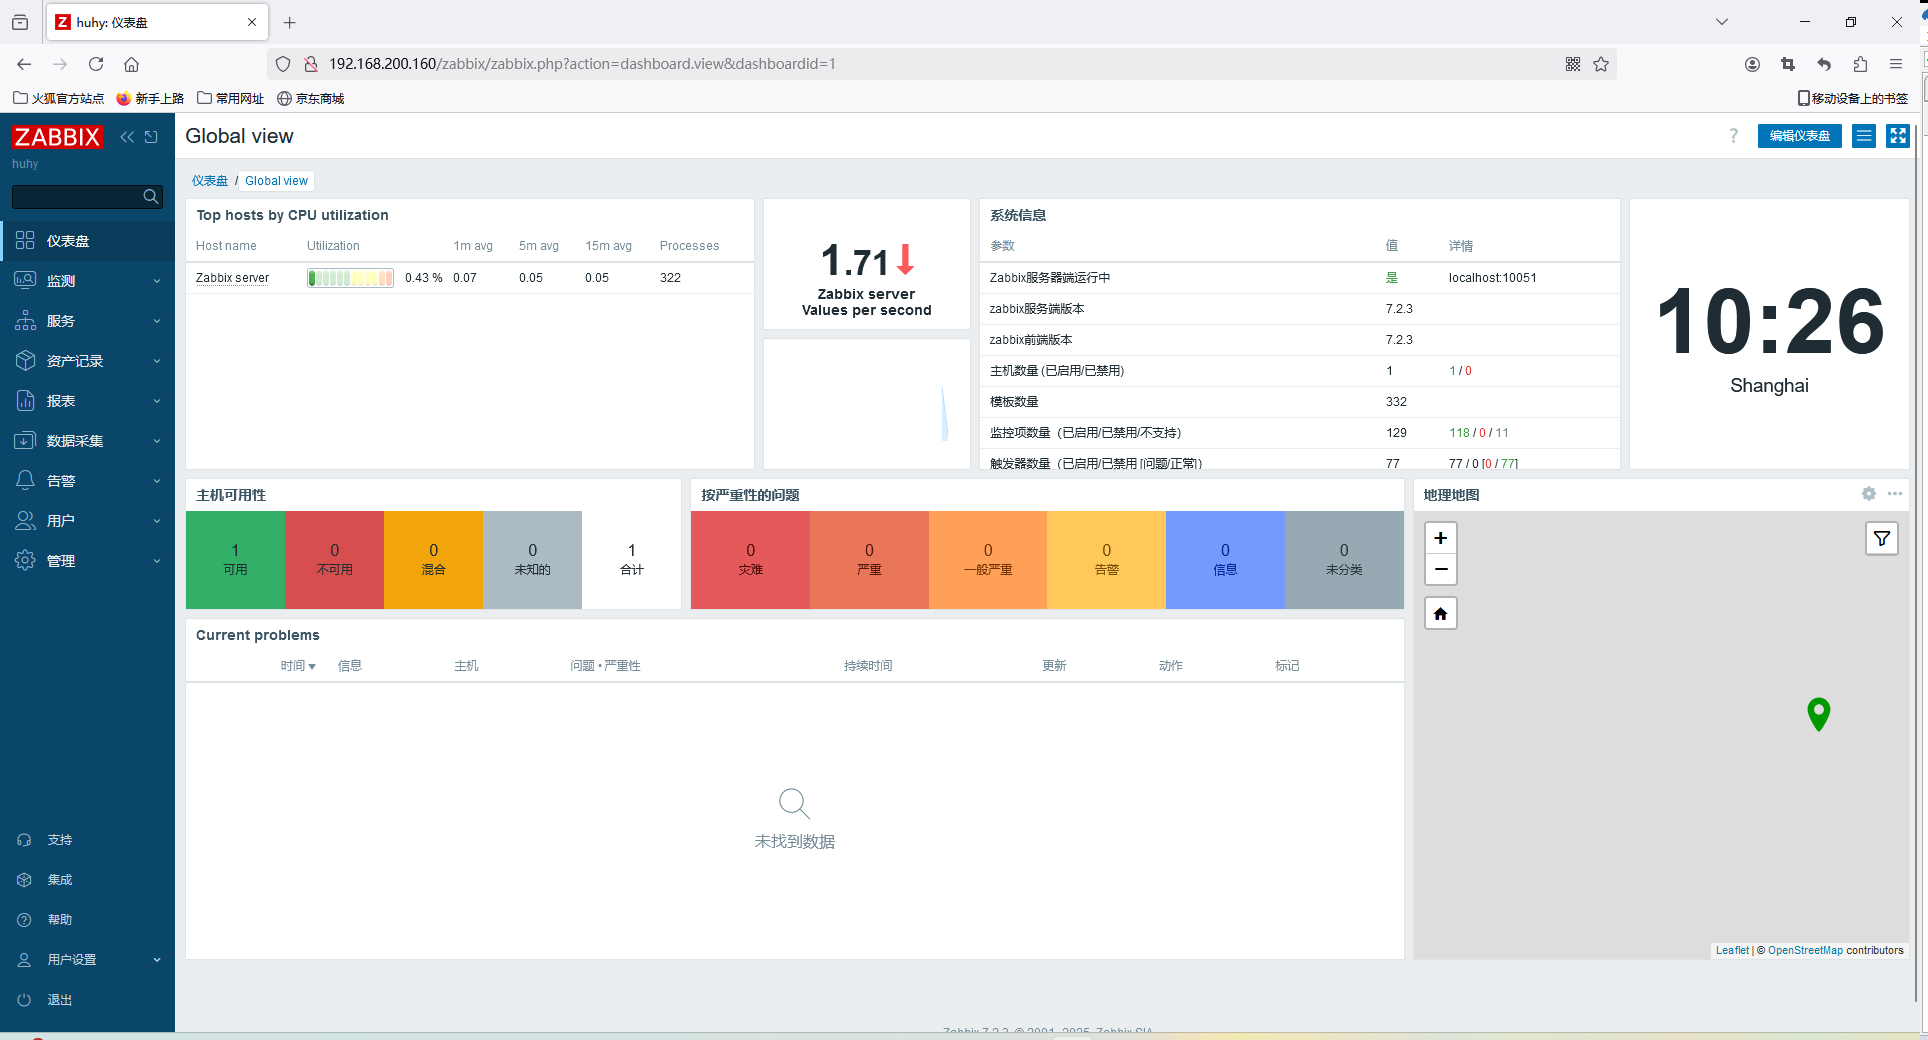The width and height of the screenshot is (1928, 1040).
Task: Click the green map marker pin
Action: [1819, 714]
